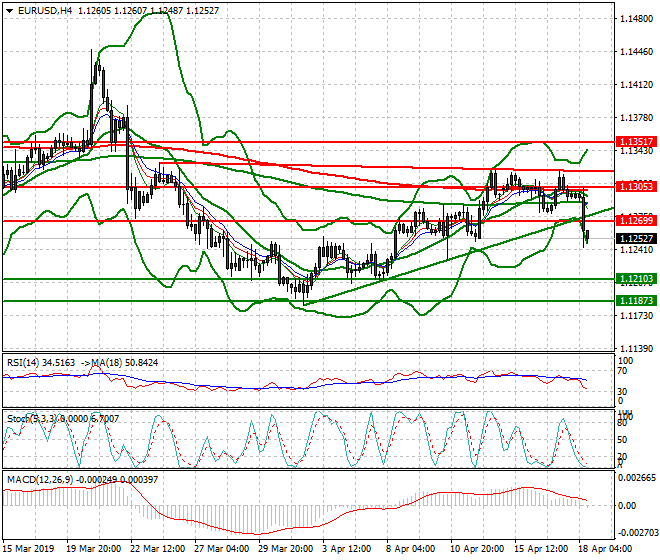Screen dimensions: 660x560
Task: Click the Stoch(5,3,3) indicator label
Action: click(x=32, y=419)
